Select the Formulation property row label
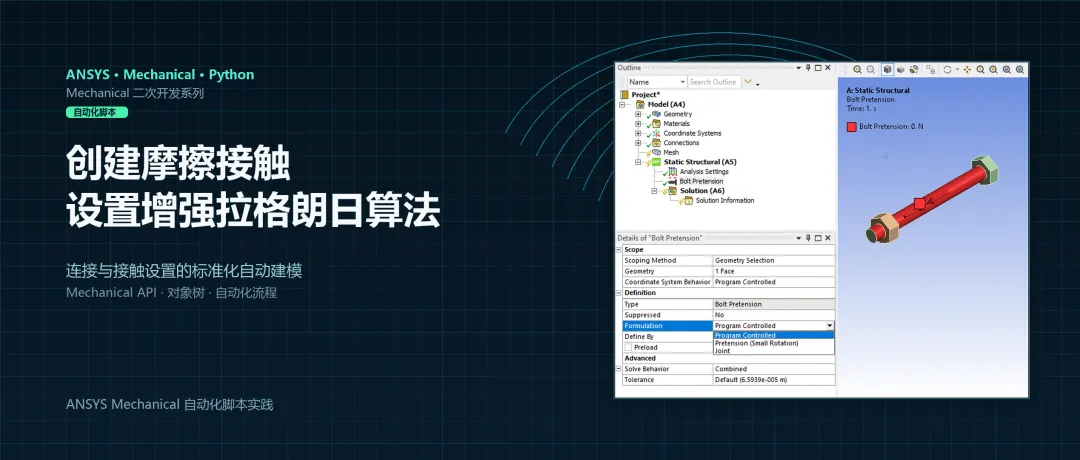 pyautogui.click(x=667, y=325)
